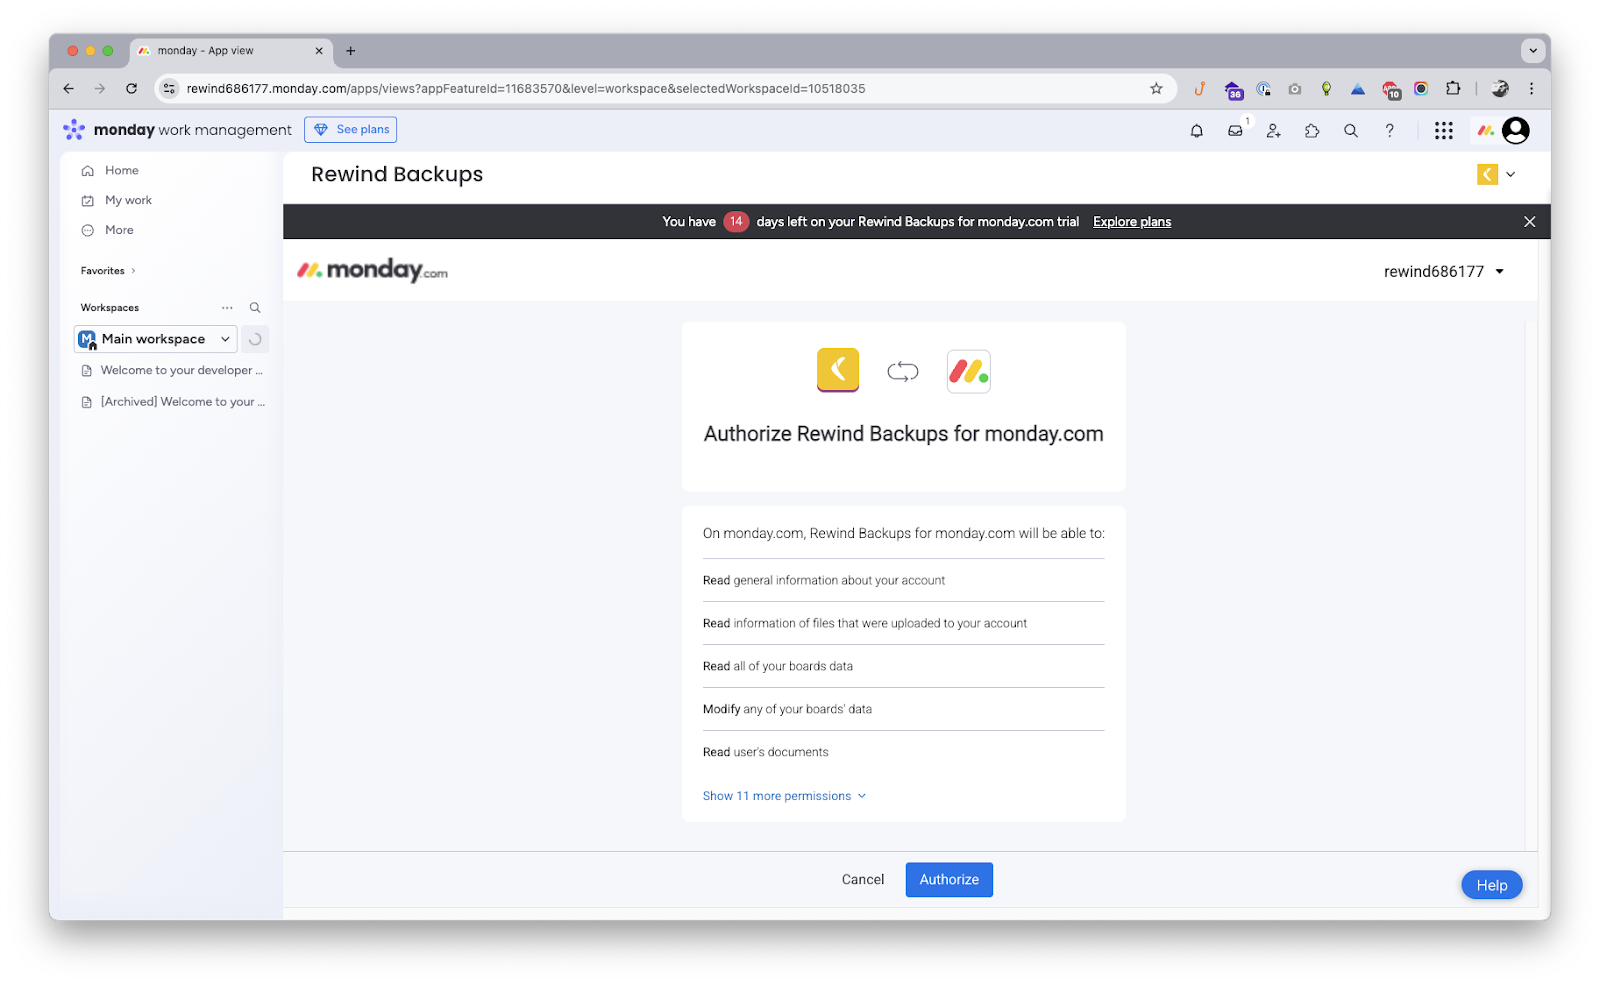Image resolution: width=1600 pixels, height=985 pixels.
Task: View site information icon in address bar
Action: [x=169, y=88]
